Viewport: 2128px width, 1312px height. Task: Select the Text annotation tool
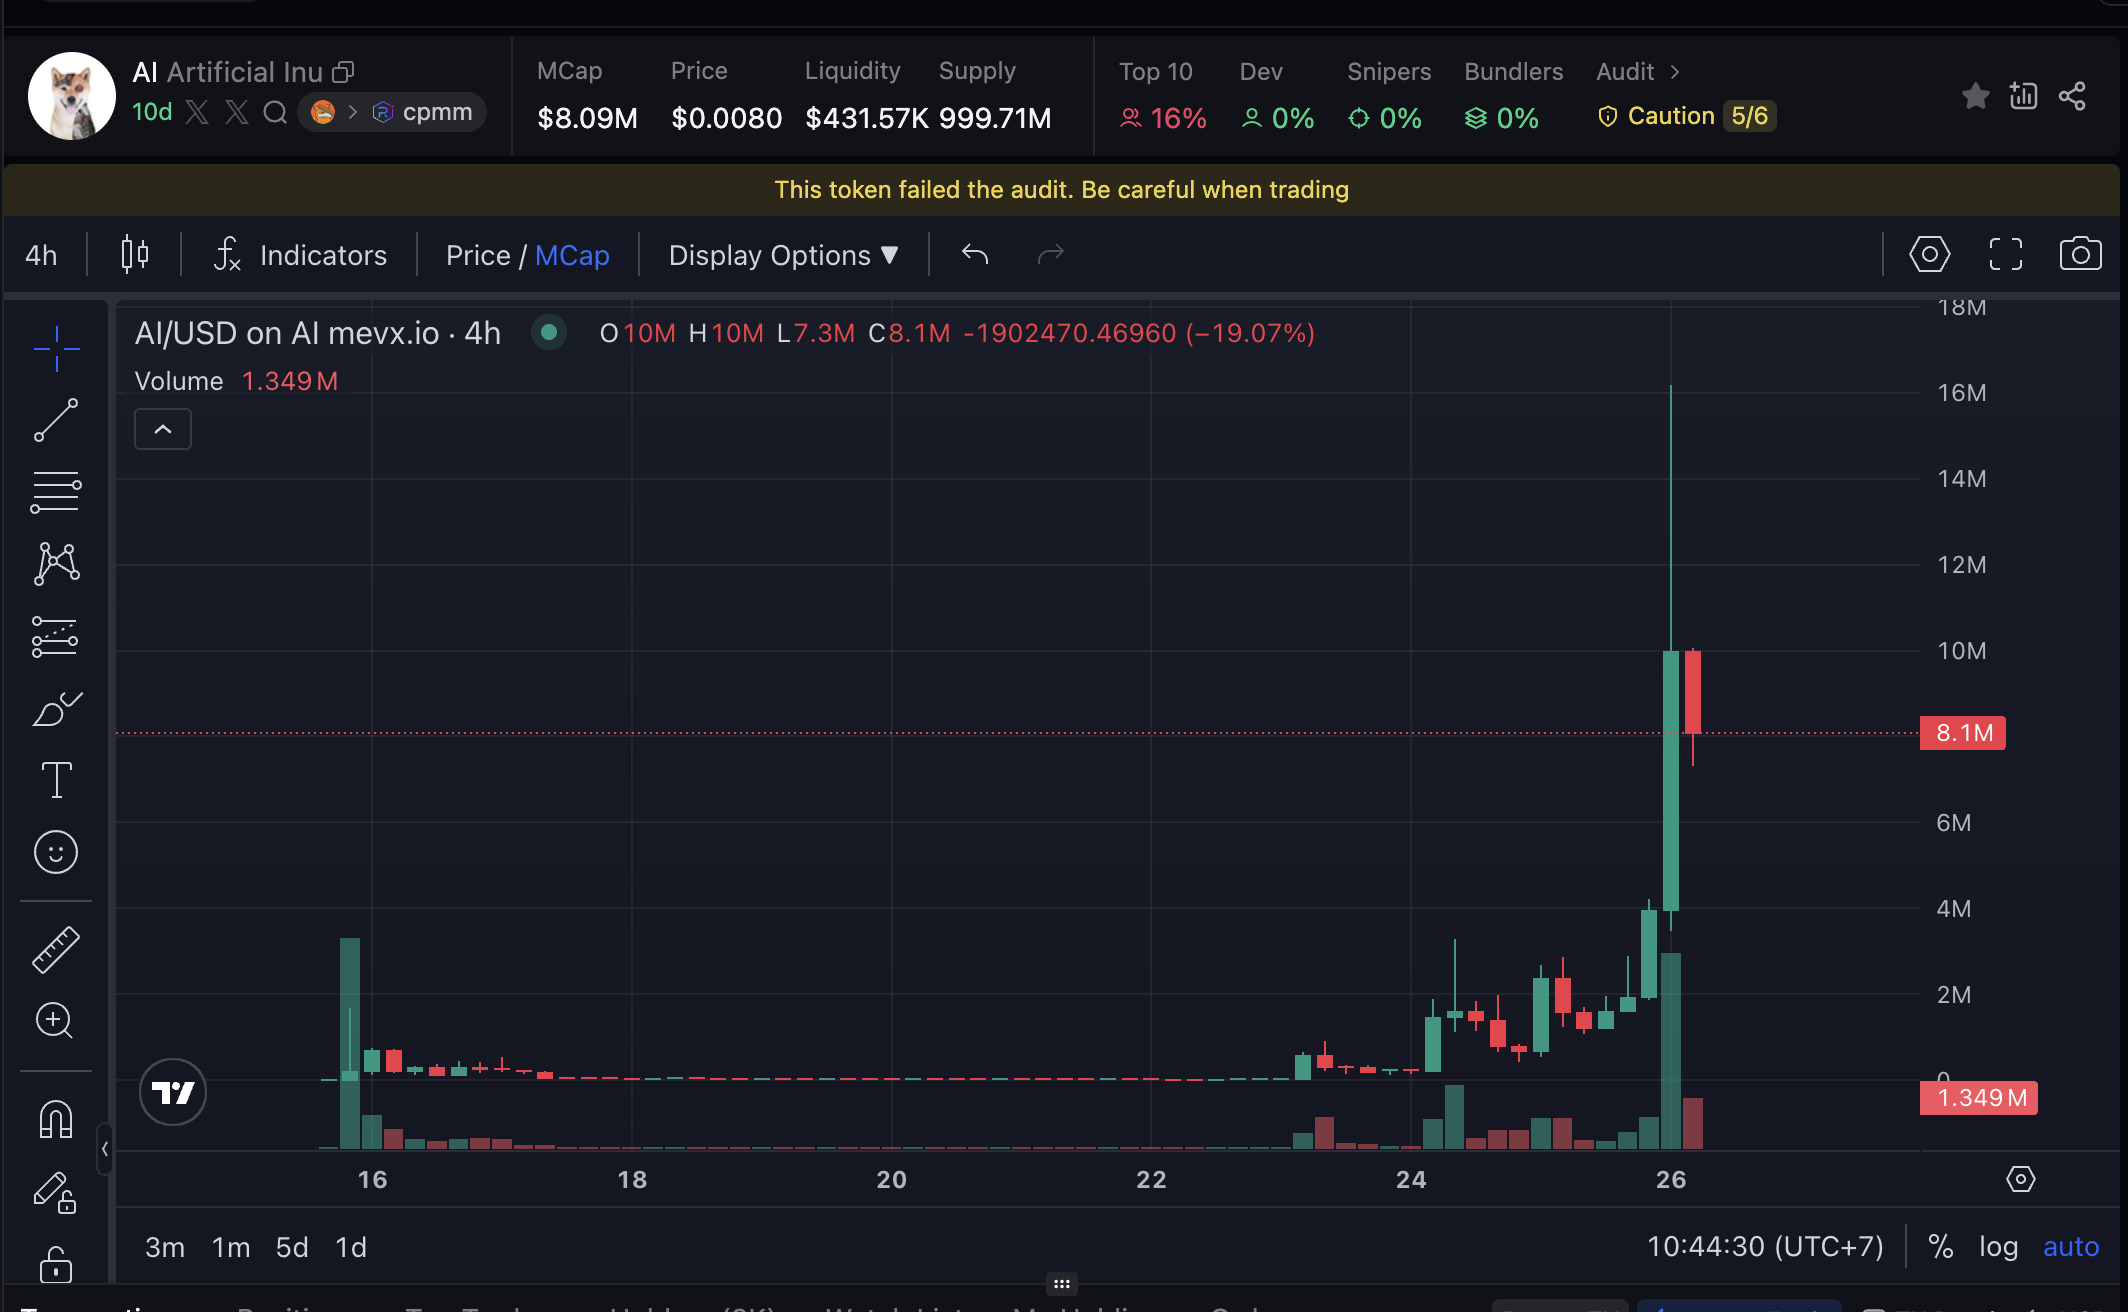click(x=56, y=780)
